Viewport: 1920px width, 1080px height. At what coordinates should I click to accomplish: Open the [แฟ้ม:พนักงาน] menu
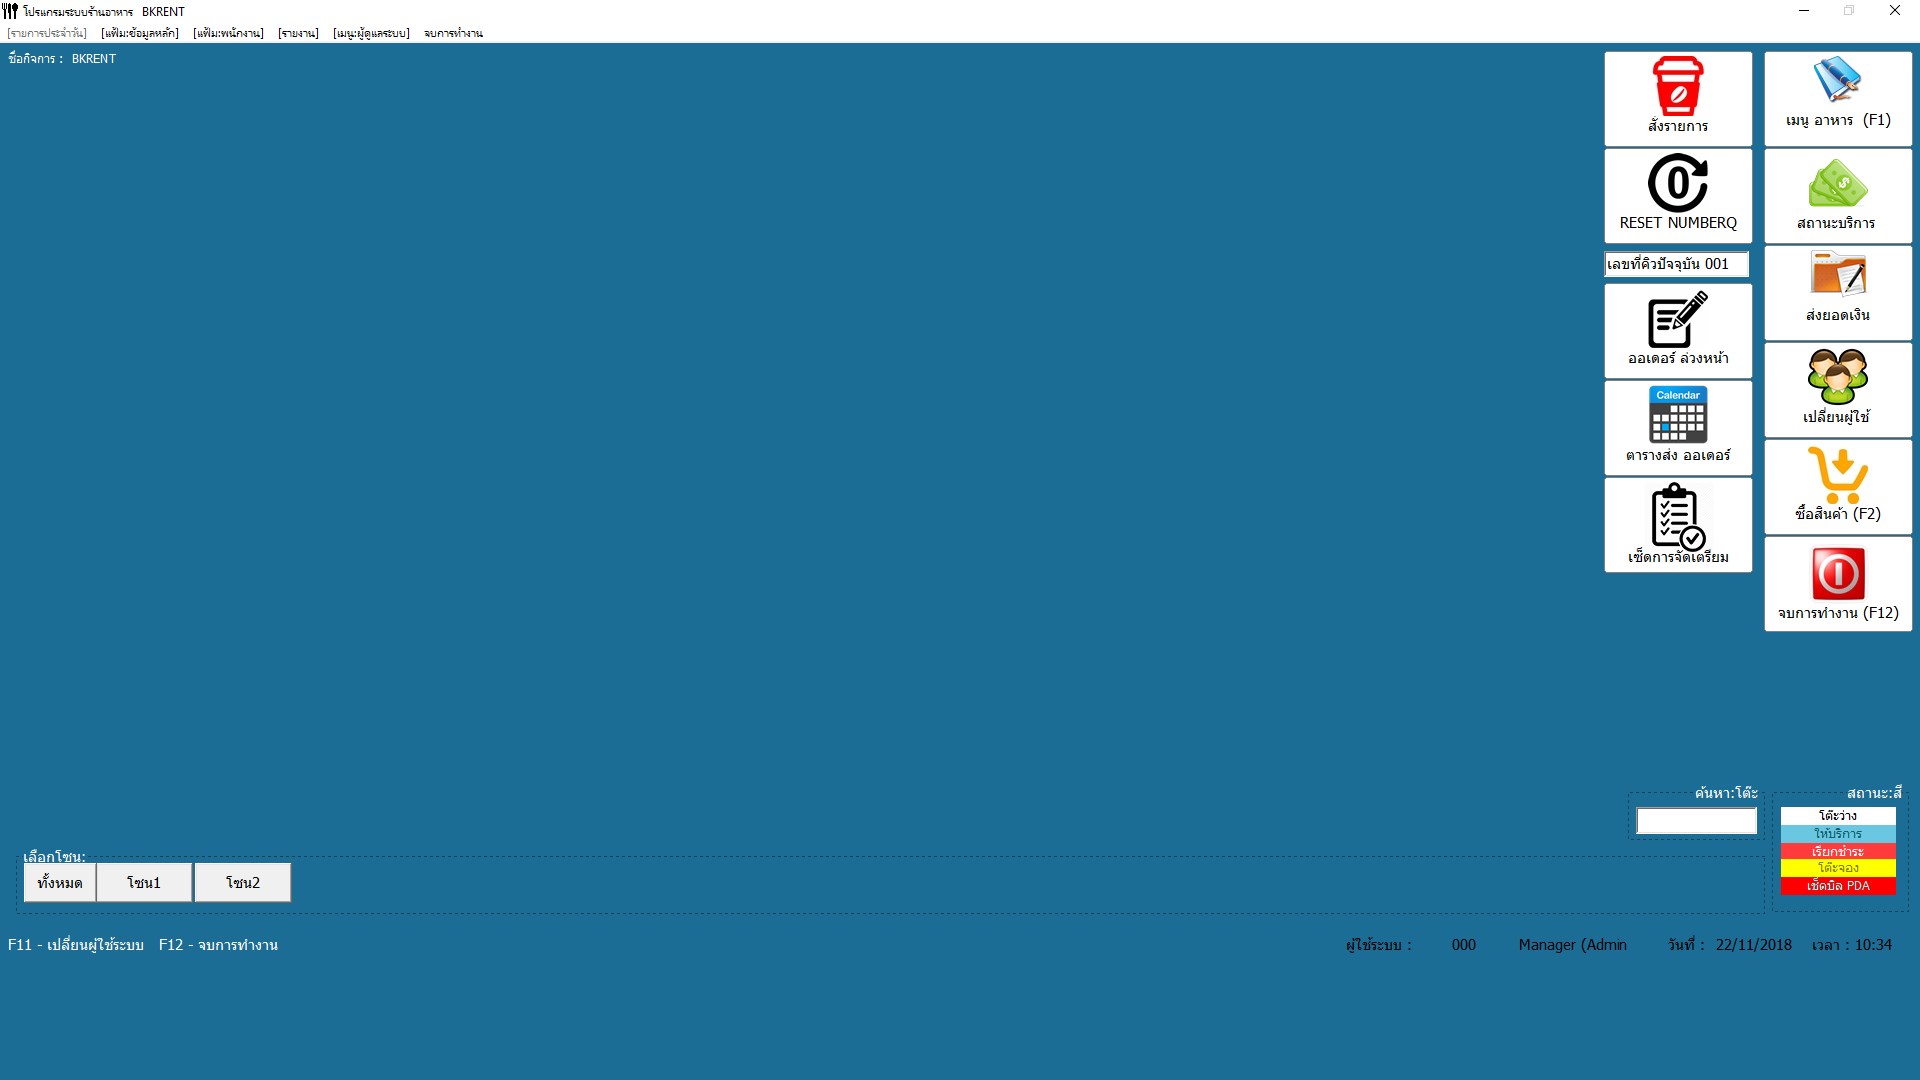[228, 33]
